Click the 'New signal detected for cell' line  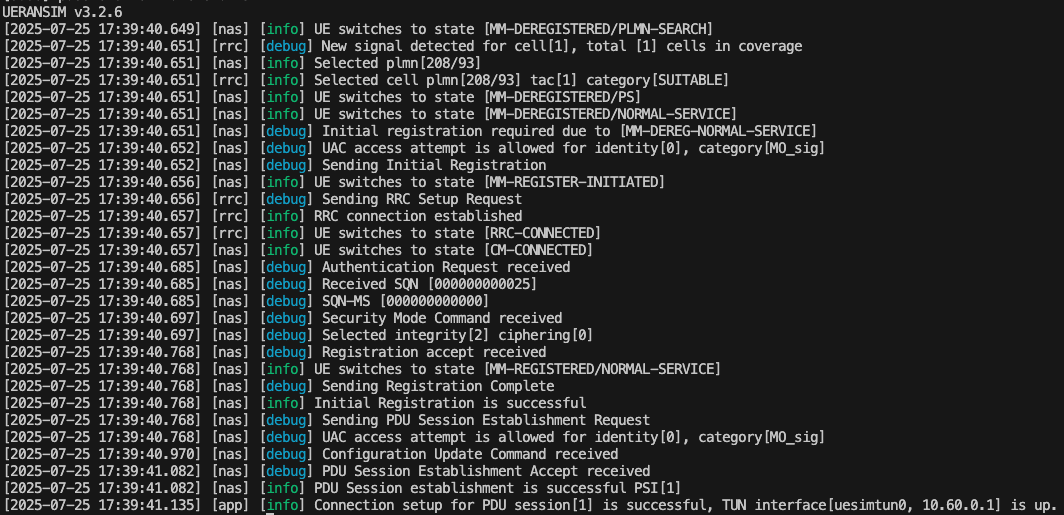(x=561, y=45)
